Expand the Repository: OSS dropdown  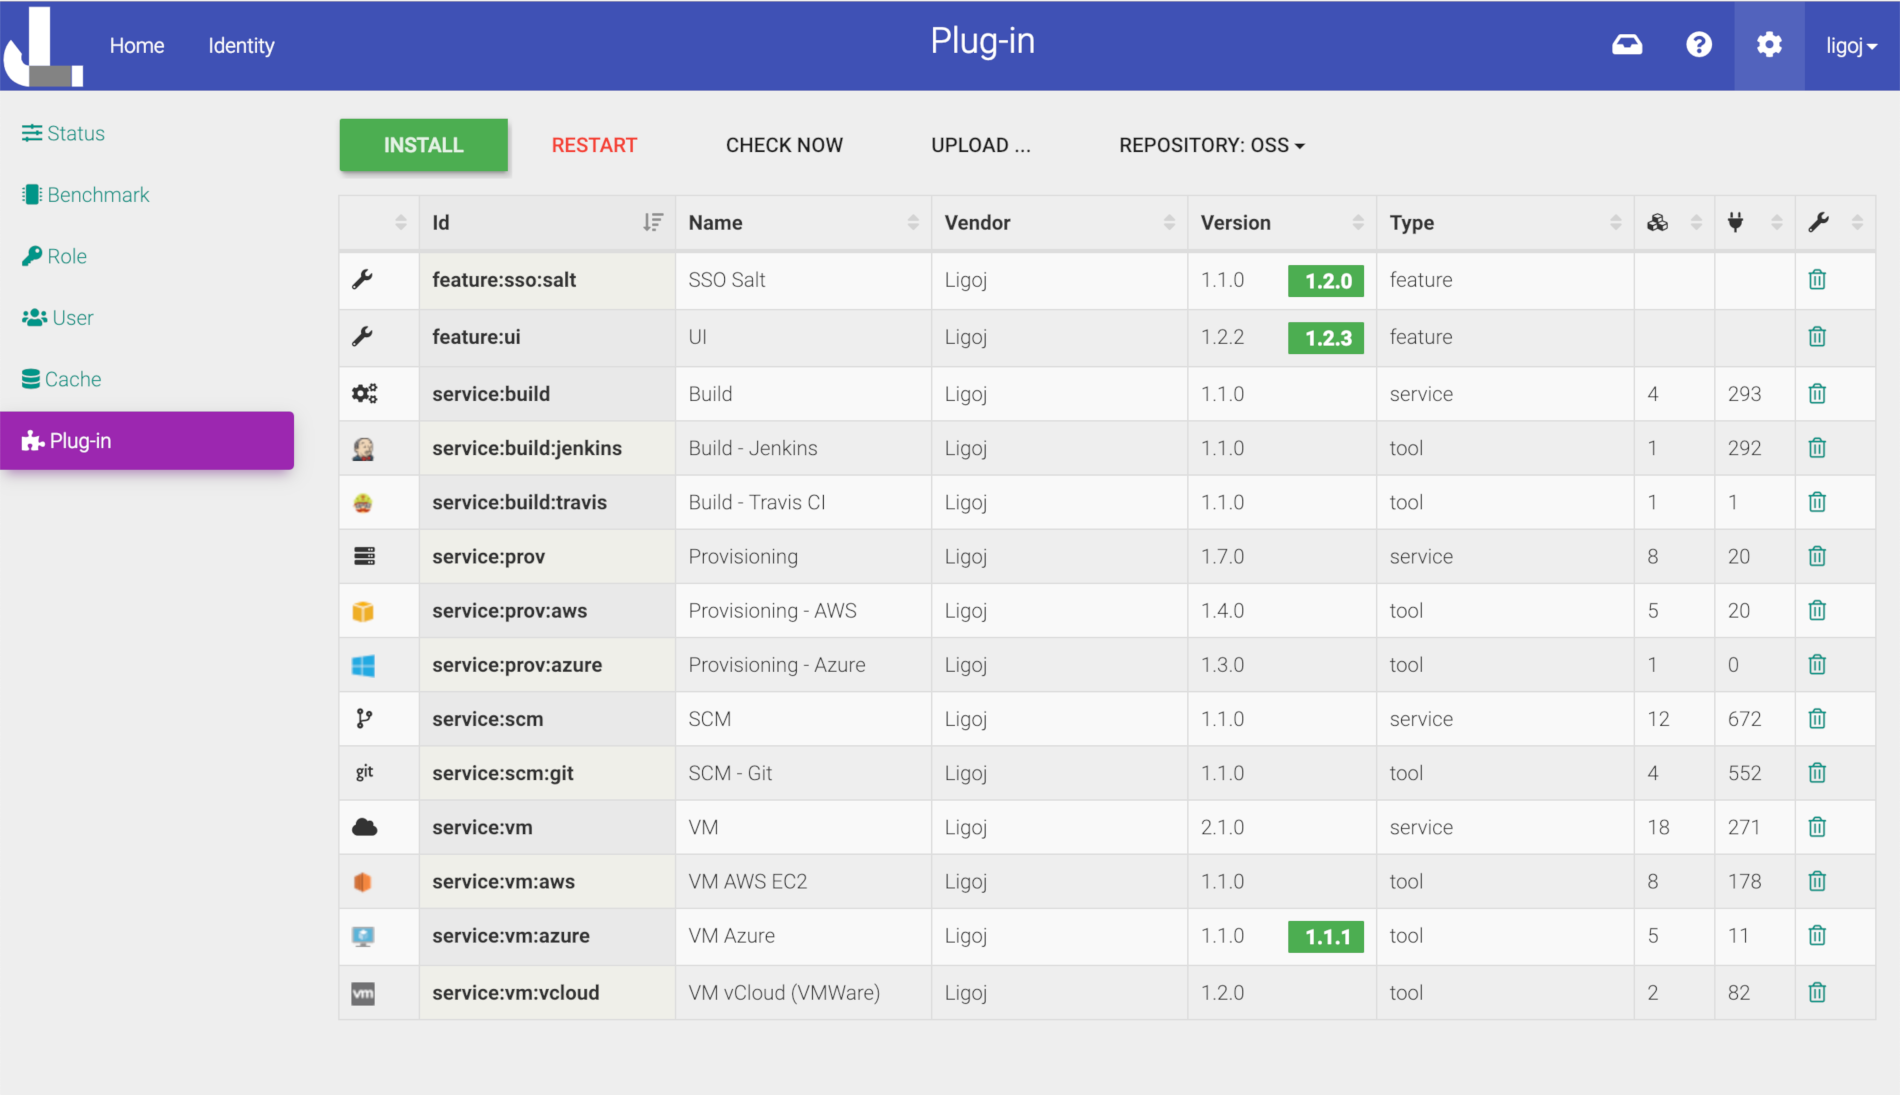[x=1212, y=145]
